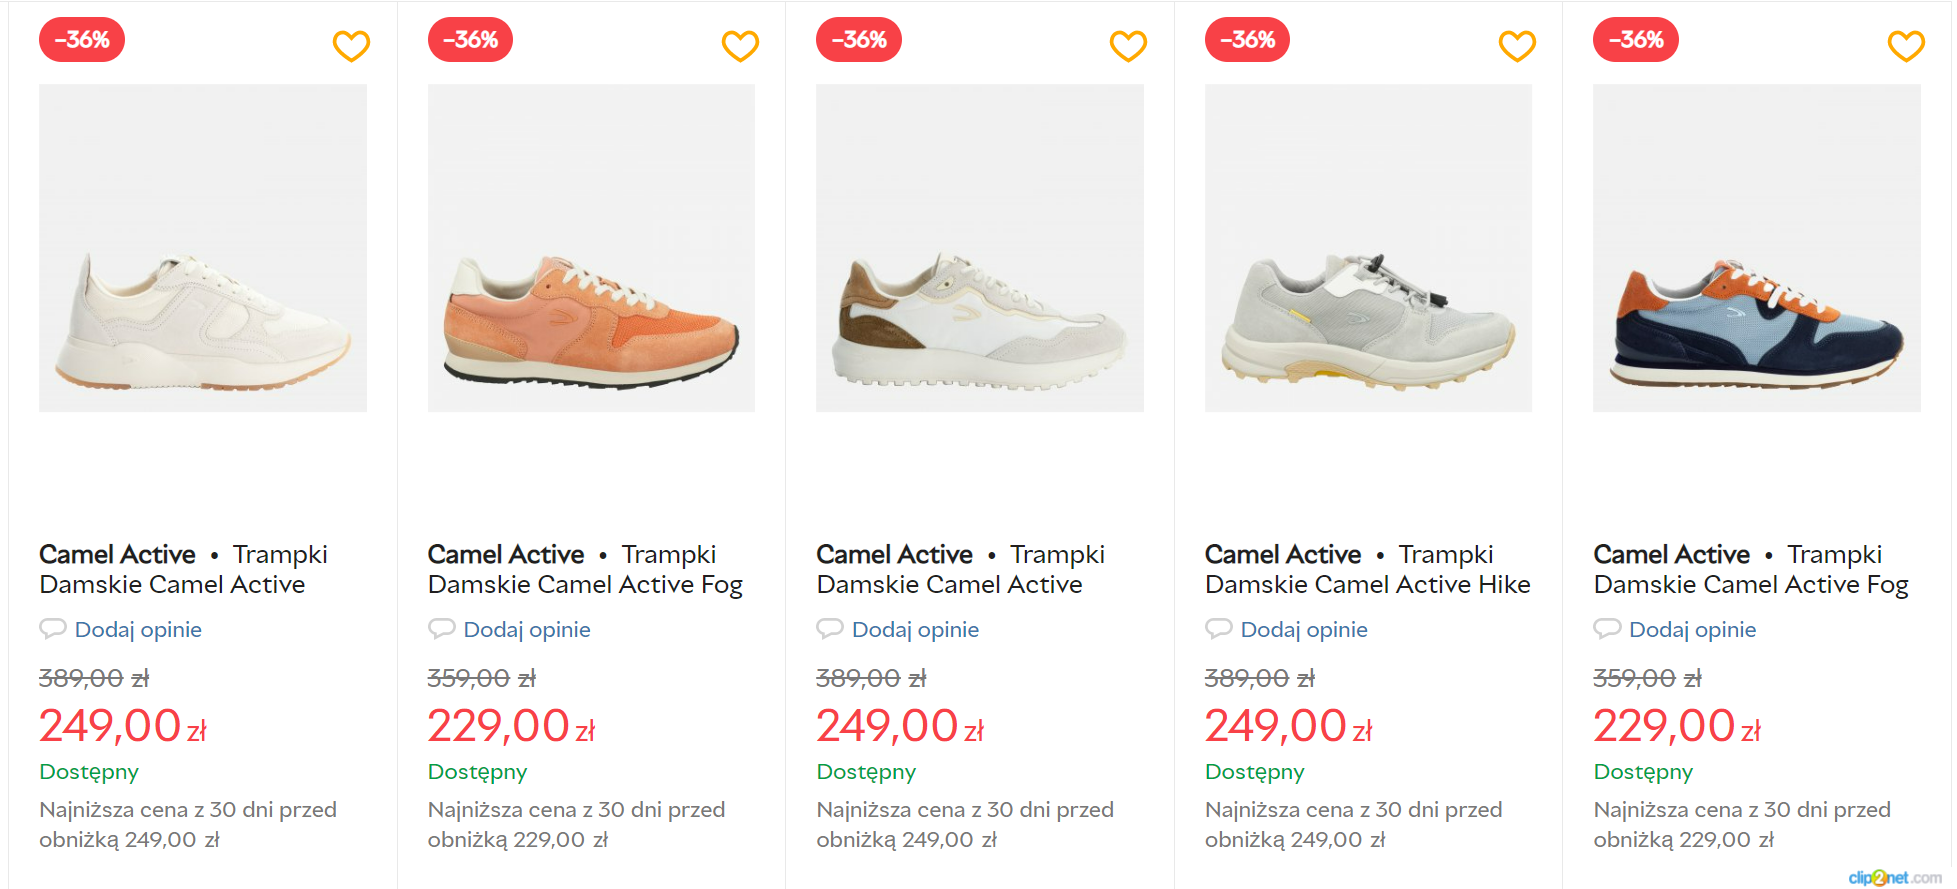Open the Camel Active Hike product title
The height and width of the screenshot is (889, 1957).
[1367, 570]
